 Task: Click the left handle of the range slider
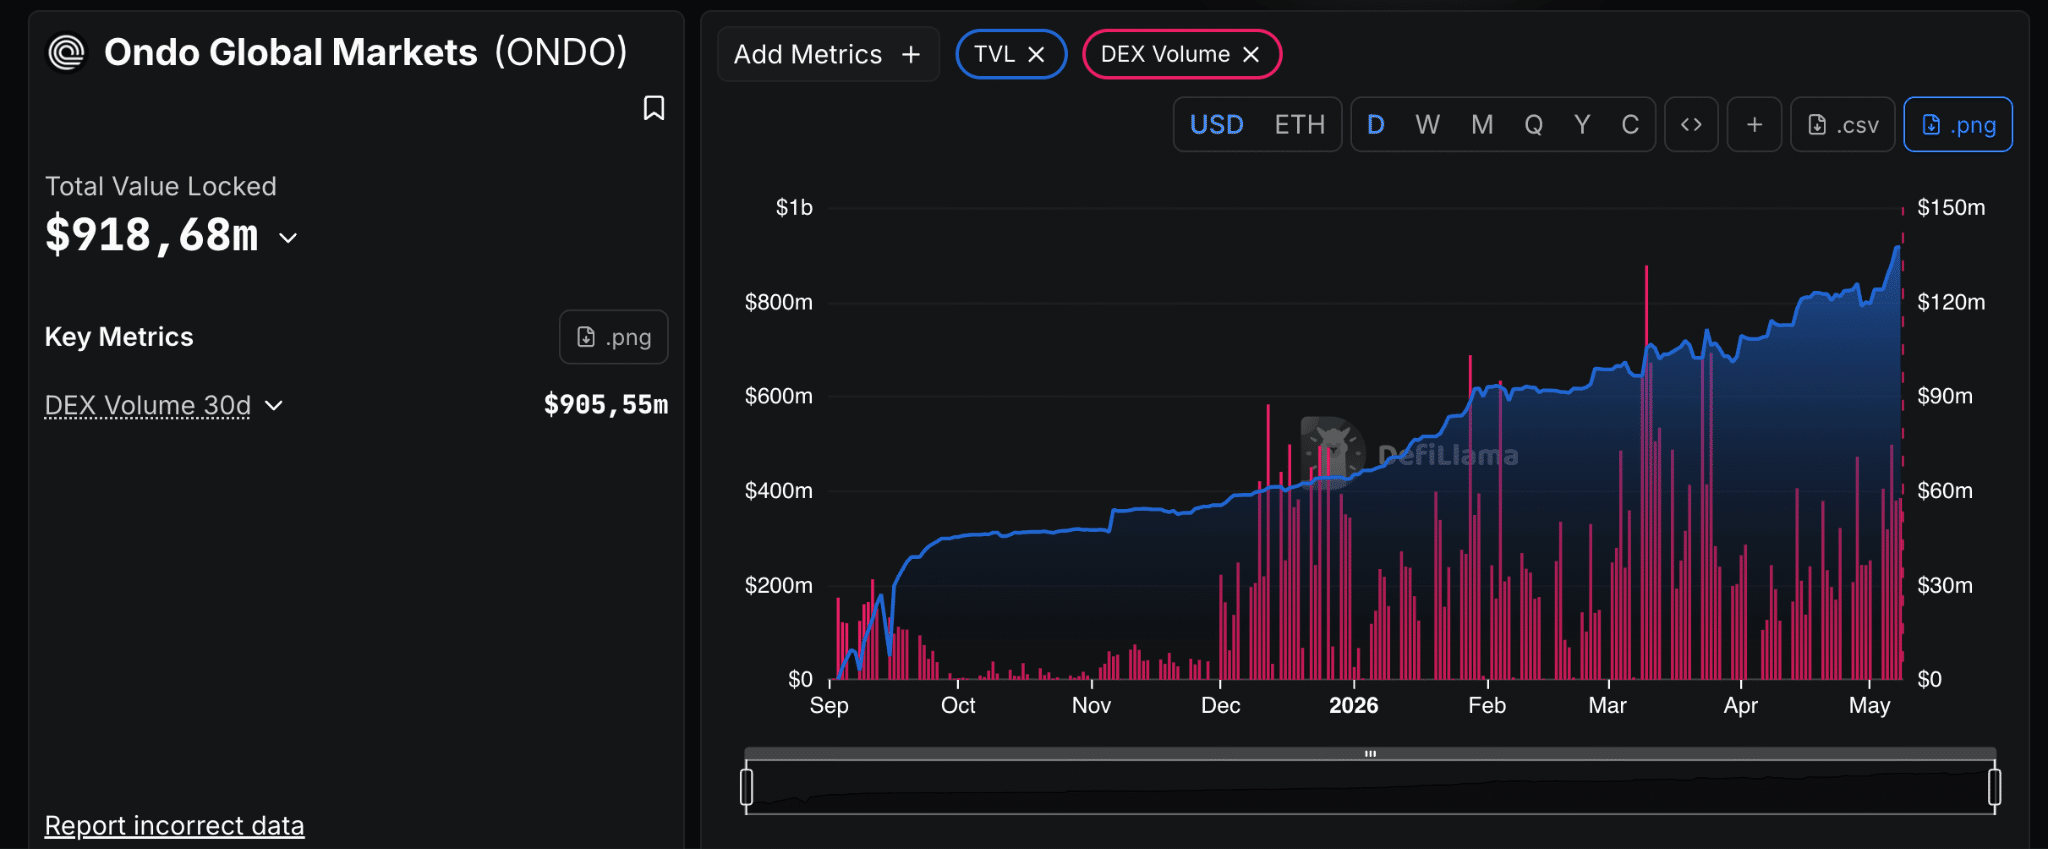(x=747, y=787)
